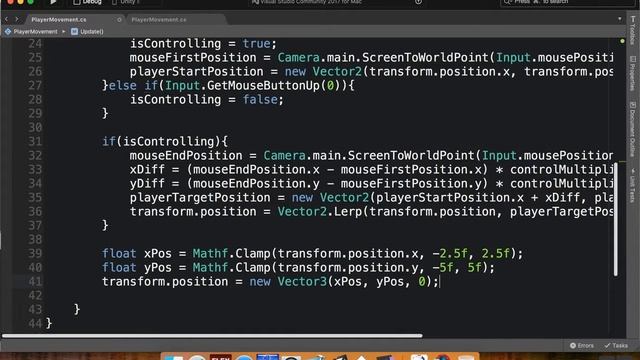Open the Debug configuration dropdown
The image size is (640, 360).
(87, 2)
